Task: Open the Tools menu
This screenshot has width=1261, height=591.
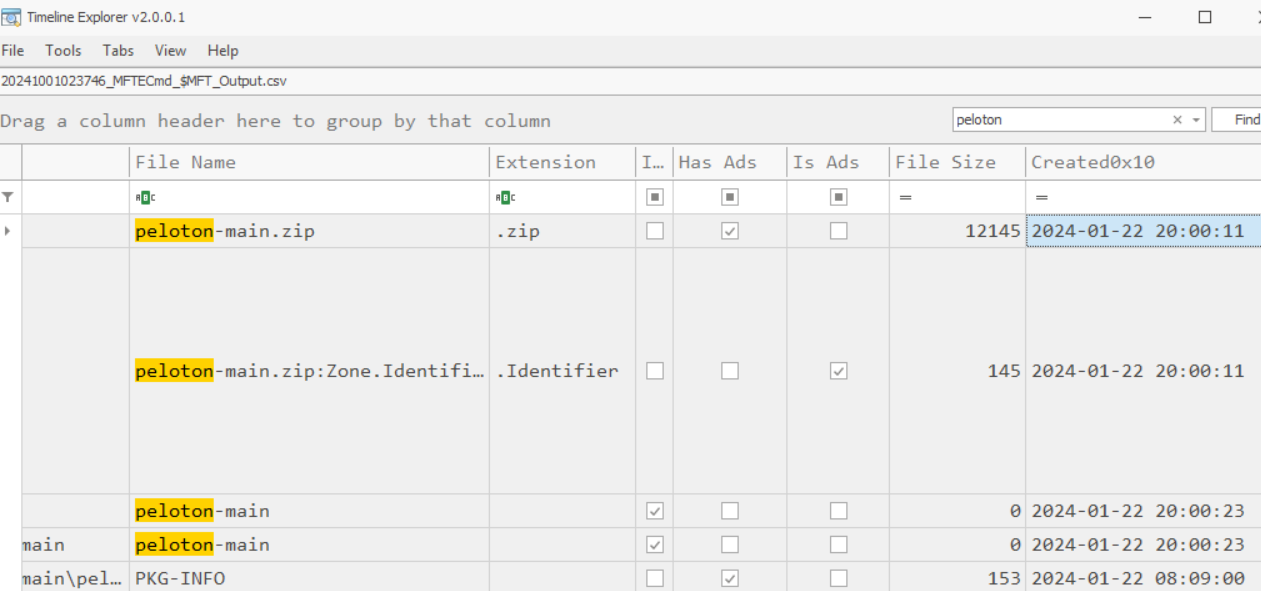Action: point(63,50)
